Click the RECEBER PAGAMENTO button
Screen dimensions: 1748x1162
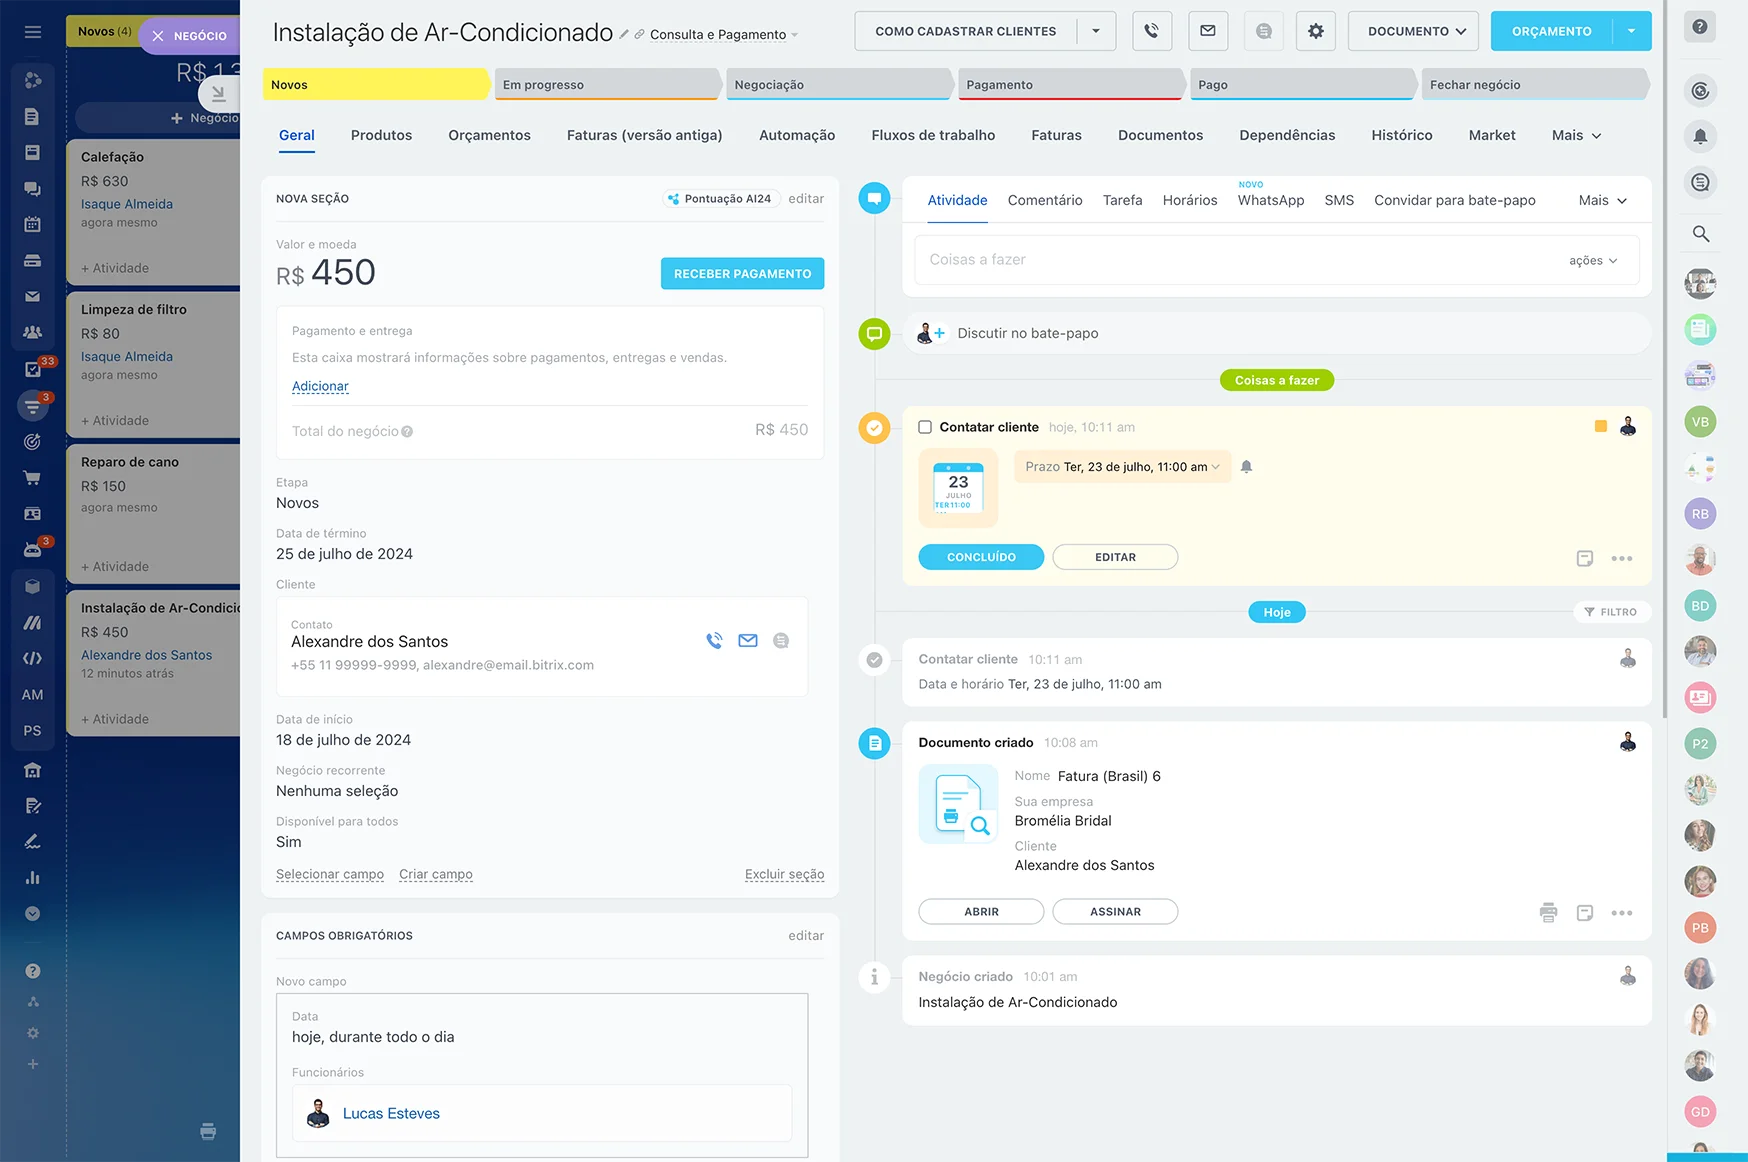[x=742, y=273]
